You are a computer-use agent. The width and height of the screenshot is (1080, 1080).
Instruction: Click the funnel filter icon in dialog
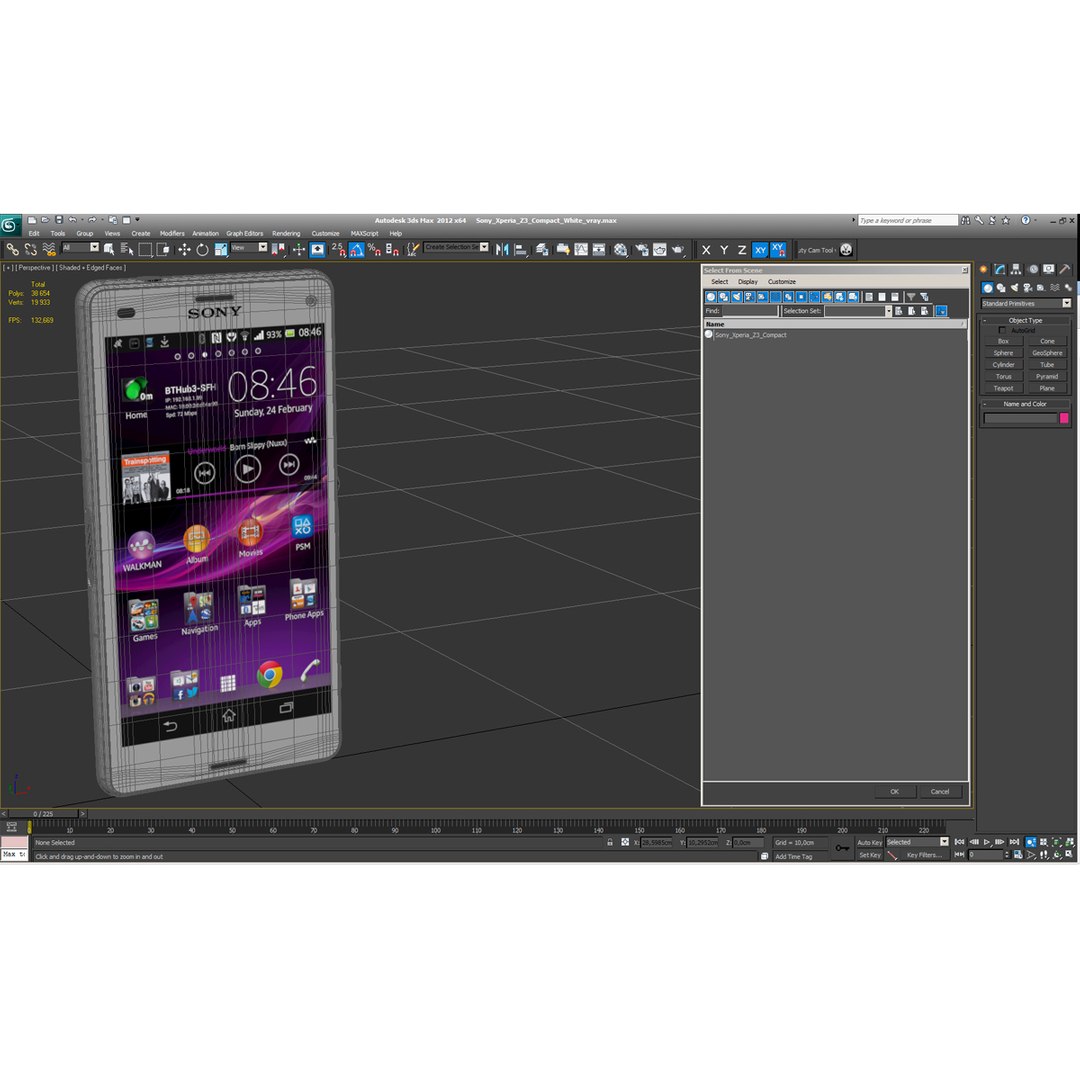pyautogui.click(x=911, y=297)
